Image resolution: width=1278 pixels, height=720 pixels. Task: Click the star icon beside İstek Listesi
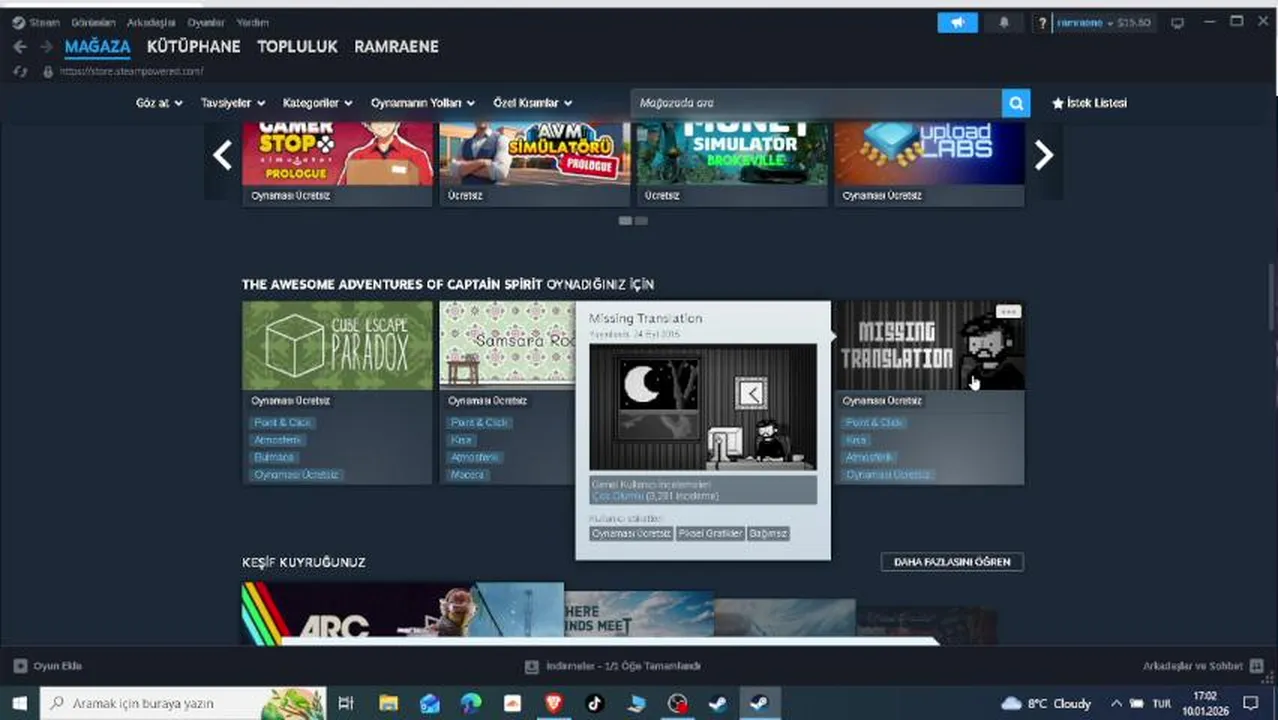1058,103
